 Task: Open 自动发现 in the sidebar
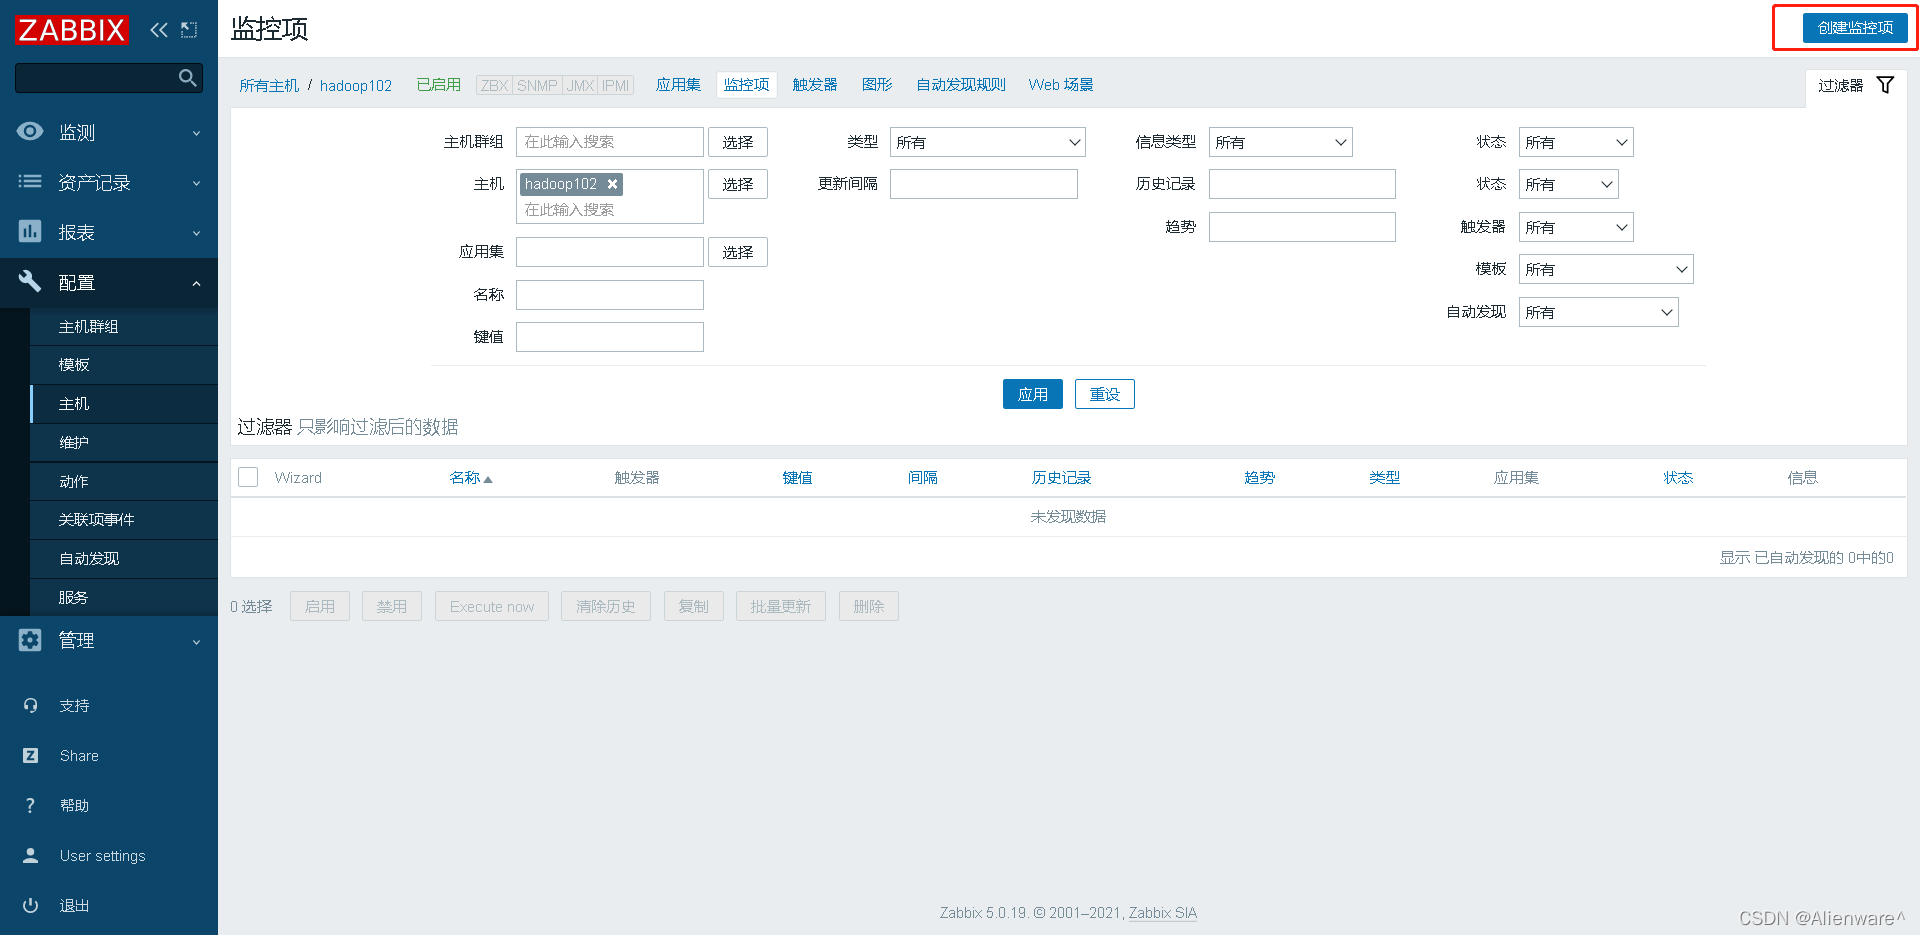pyautogui.click(x=124, y=559)
